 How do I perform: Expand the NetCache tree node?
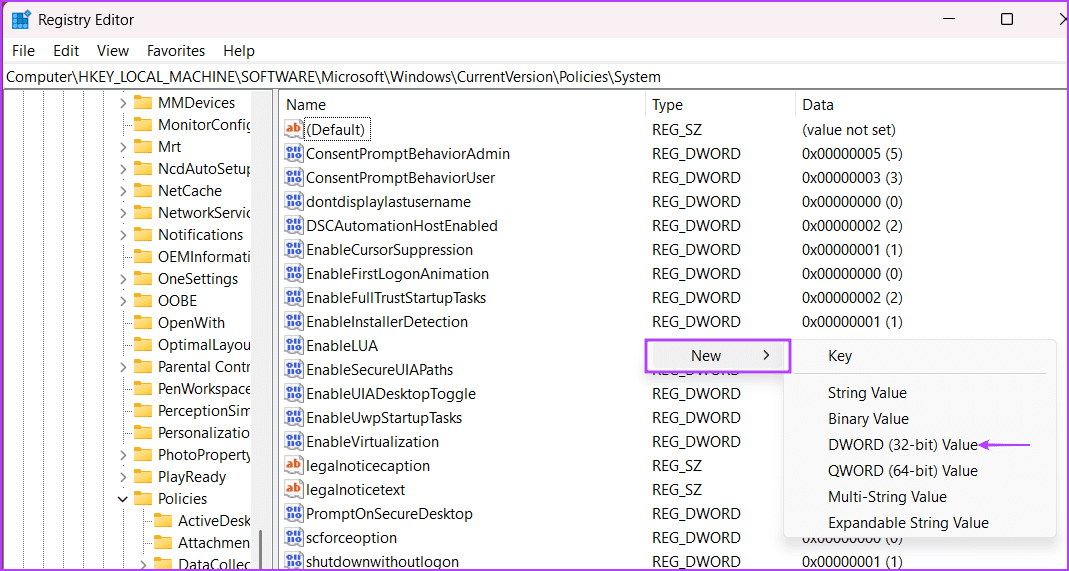(123, 191)
